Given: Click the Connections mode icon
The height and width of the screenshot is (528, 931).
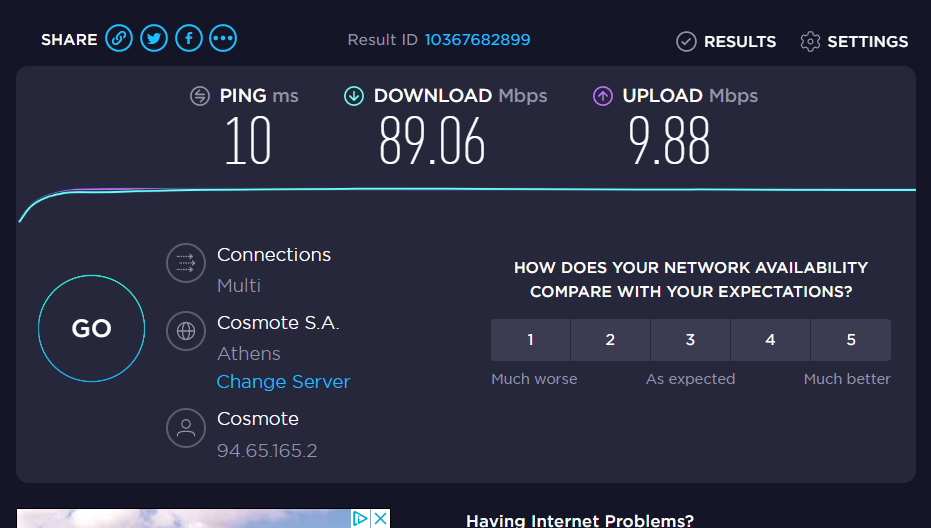Looking at the screenshot, I should (186, 263).
